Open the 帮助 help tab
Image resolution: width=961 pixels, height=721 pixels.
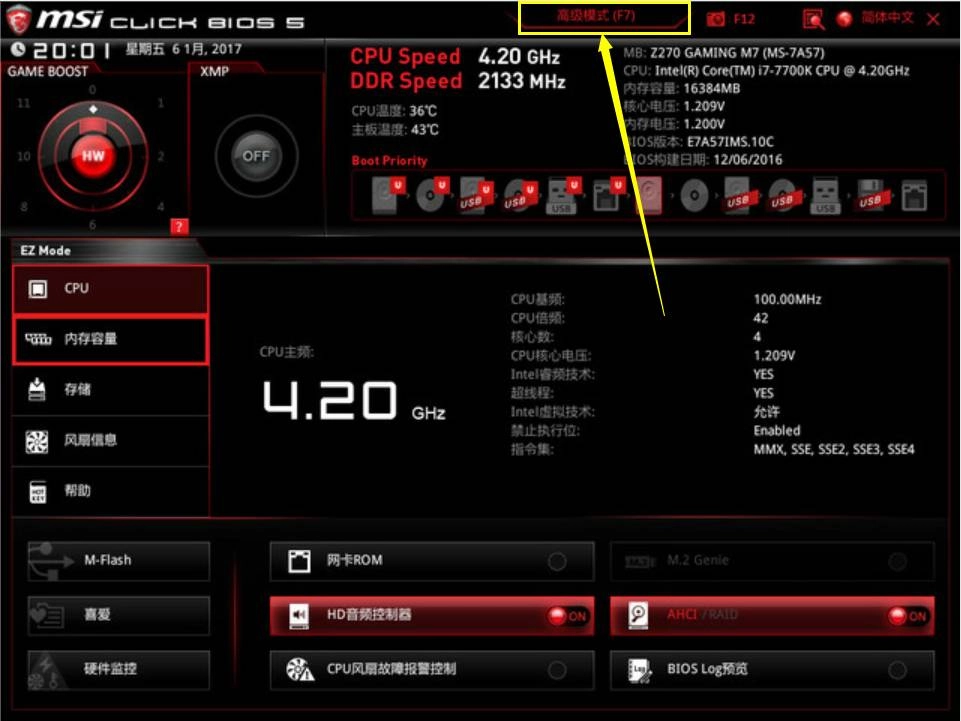[x=110, y=491]
